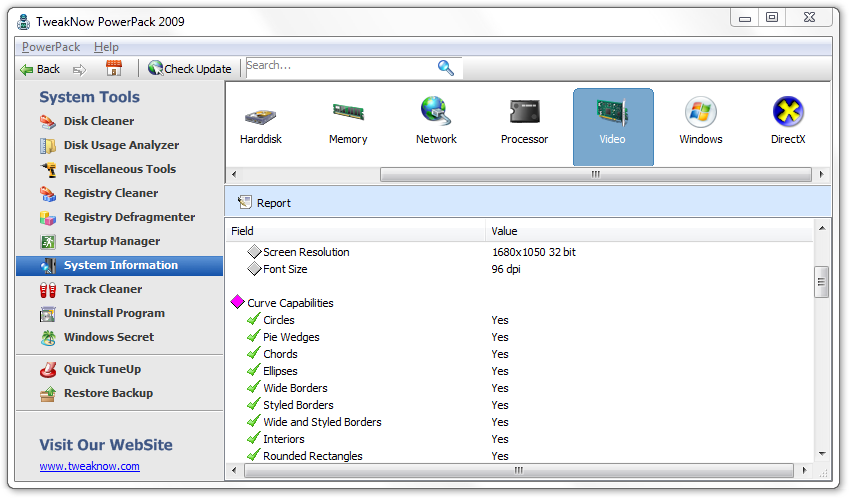Image resolution: width=849 pixels, height=498 pixels.
Task: Click in the Search input field
Action: click(x=341, y=68)
